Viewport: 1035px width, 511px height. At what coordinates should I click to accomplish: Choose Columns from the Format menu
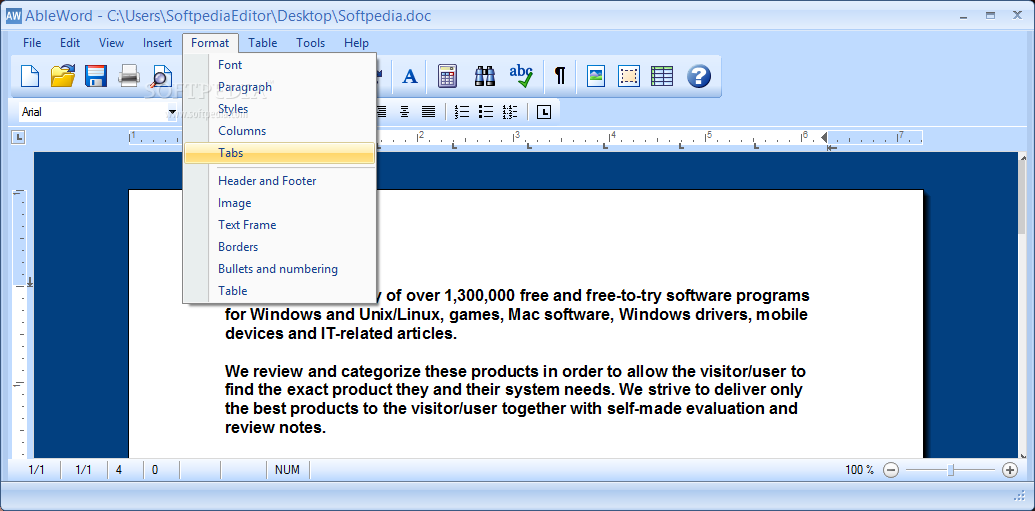point(279,131)
